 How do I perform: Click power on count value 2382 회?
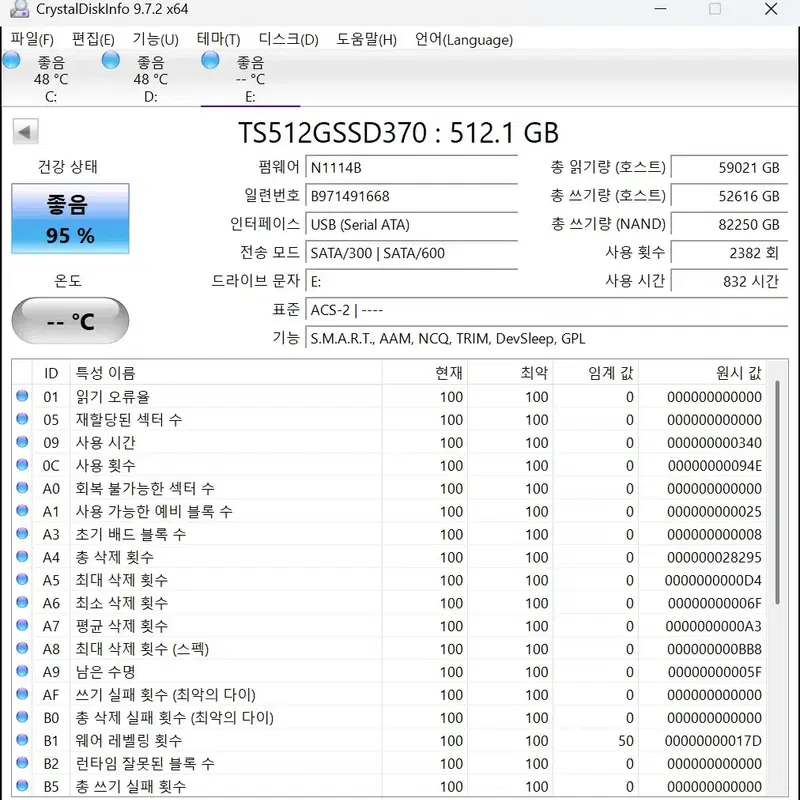point(729,253)
